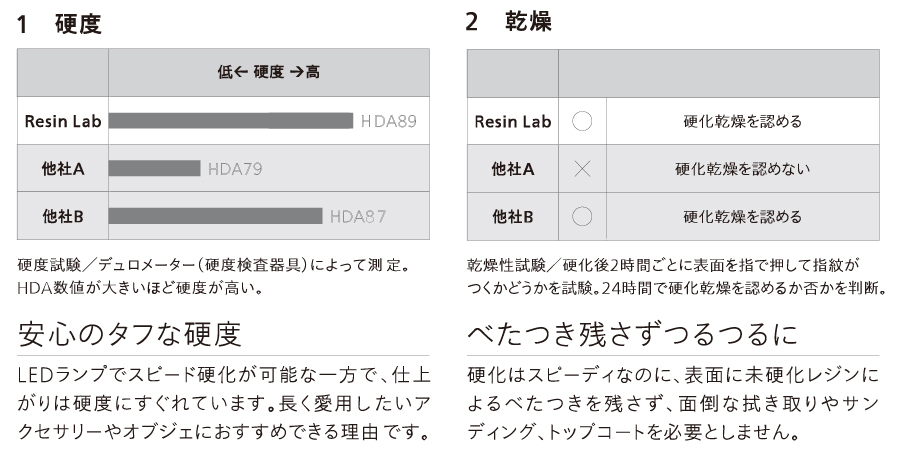Image resolution: width=901 pixels, height=451 pixels.
Task: Click the Resin Lab hardness bar
Action: pos(231,121)
